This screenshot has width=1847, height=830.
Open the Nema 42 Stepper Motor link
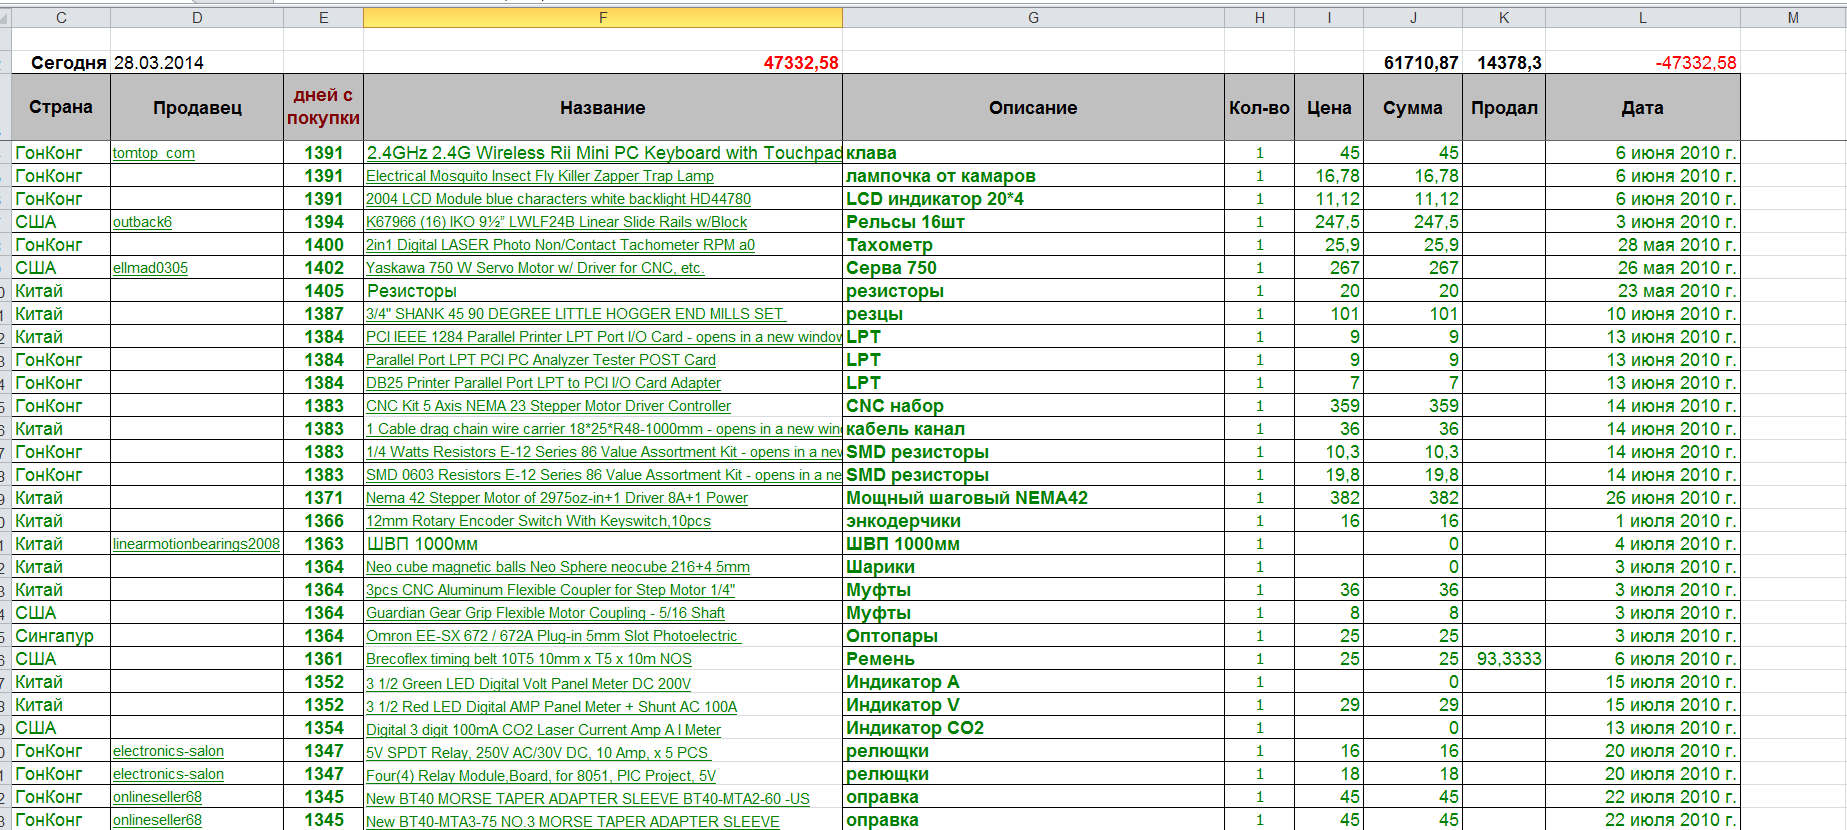click(557, 498)
